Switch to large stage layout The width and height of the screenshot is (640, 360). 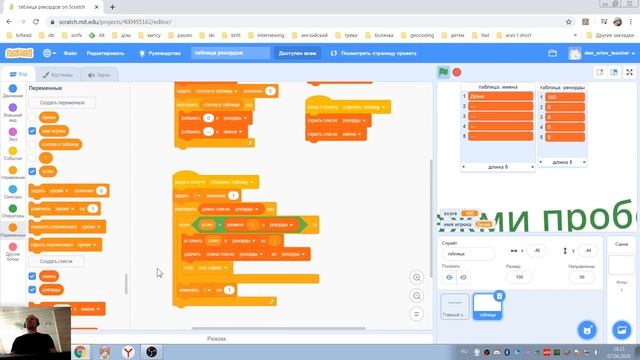point(614,72)
